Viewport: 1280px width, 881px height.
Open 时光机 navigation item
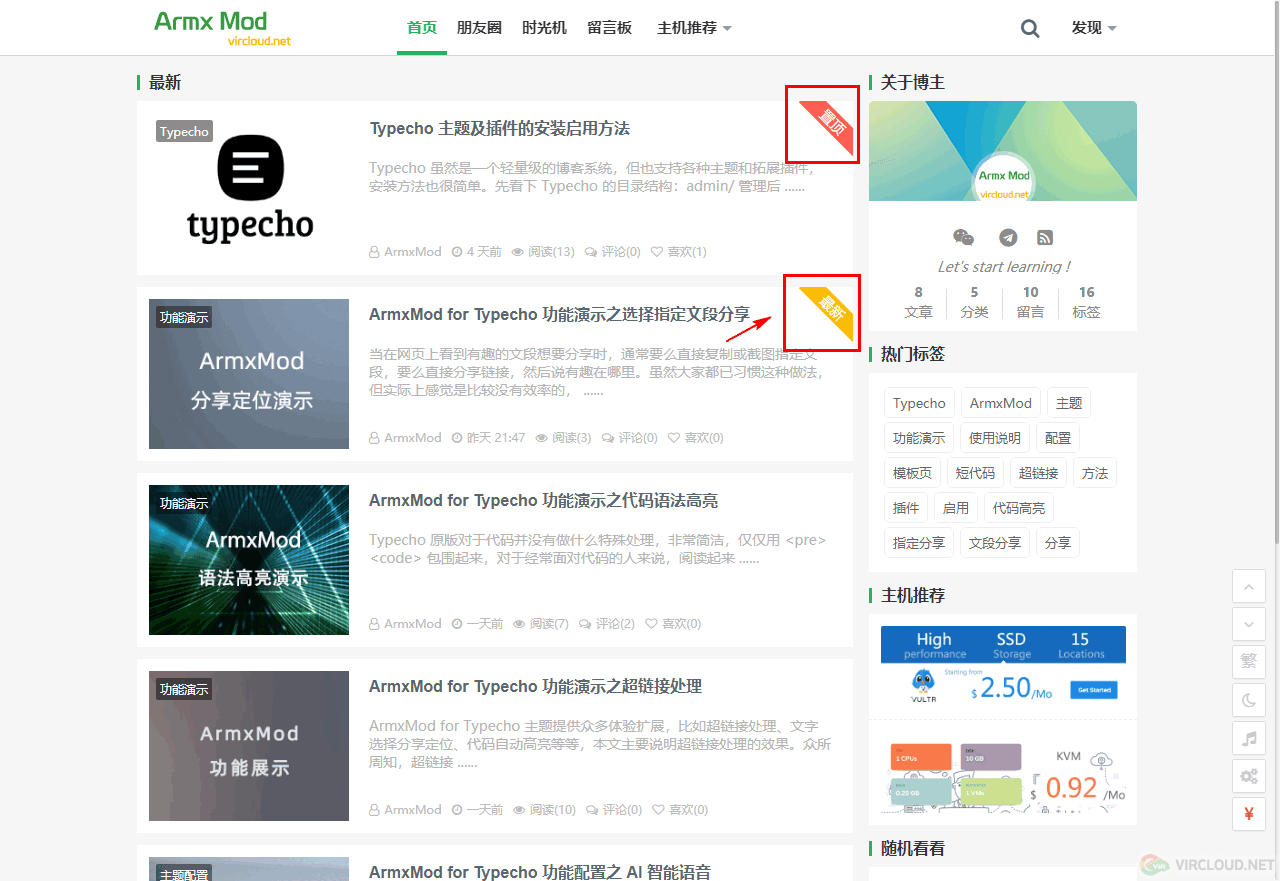[x=544, y=28]
